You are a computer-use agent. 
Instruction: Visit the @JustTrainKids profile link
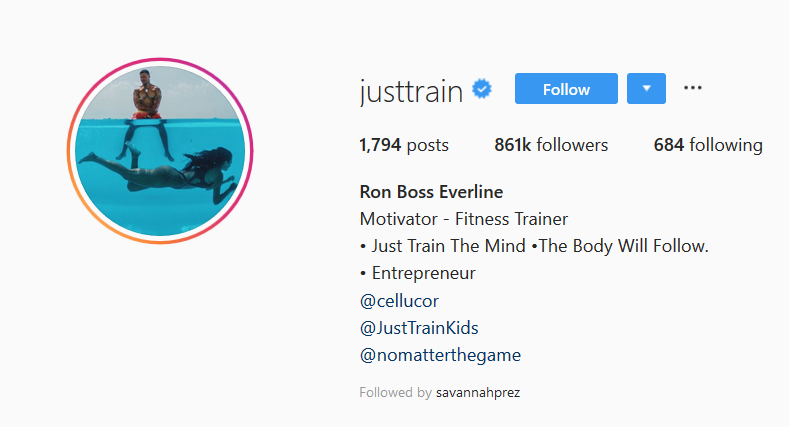(x=419, y=328)
